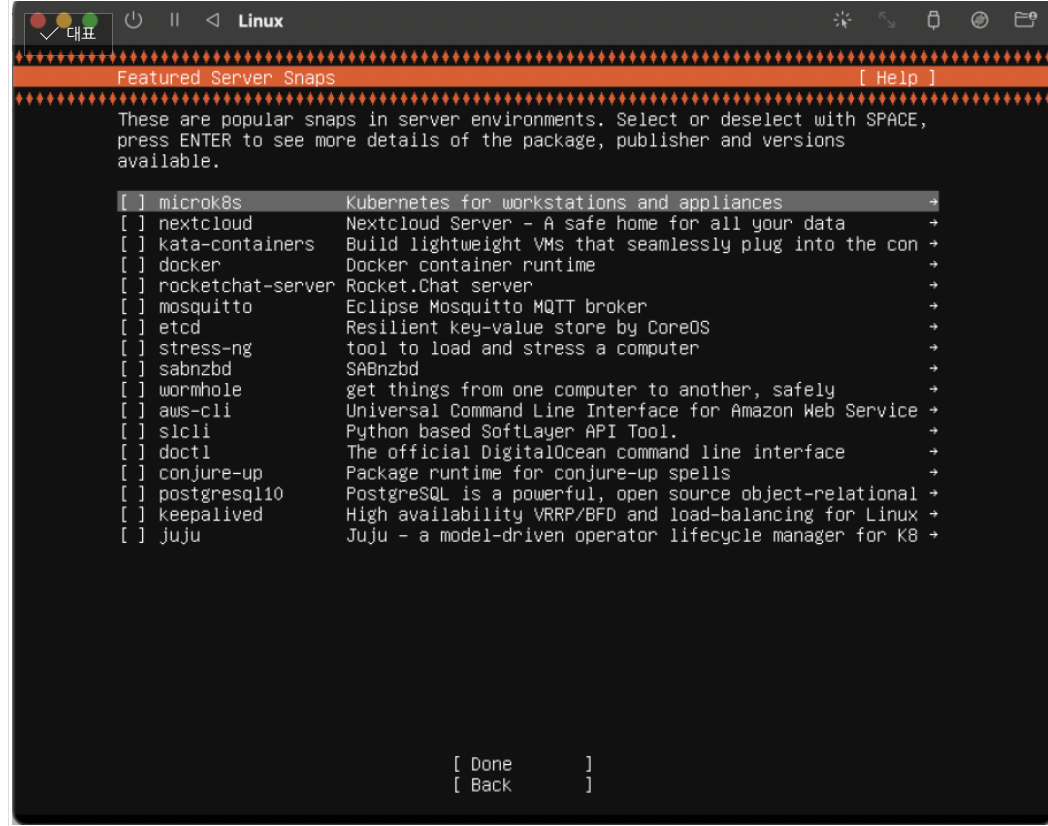Click the back triangle icon in toolbar

point(213,20)
